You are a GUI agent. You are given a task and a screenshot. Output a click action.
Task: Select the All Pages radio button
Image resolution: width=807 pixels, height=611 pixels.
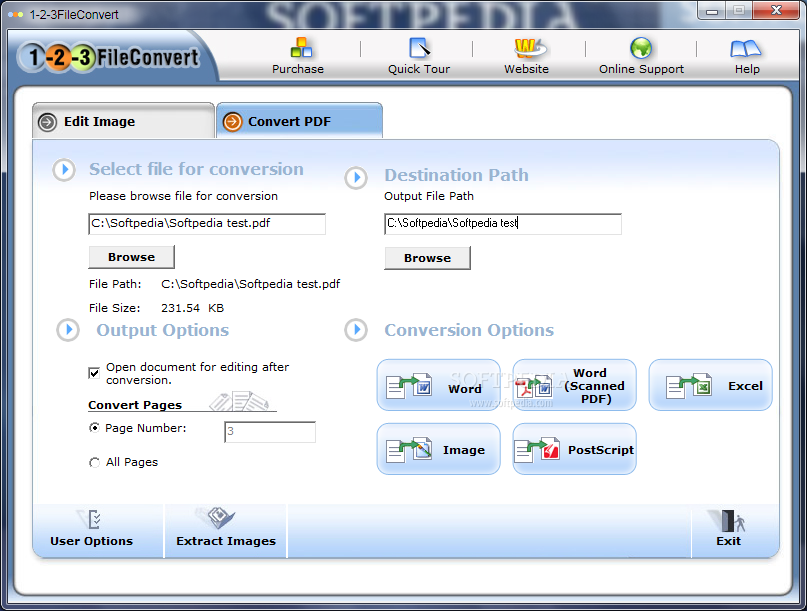pos(94,462)
